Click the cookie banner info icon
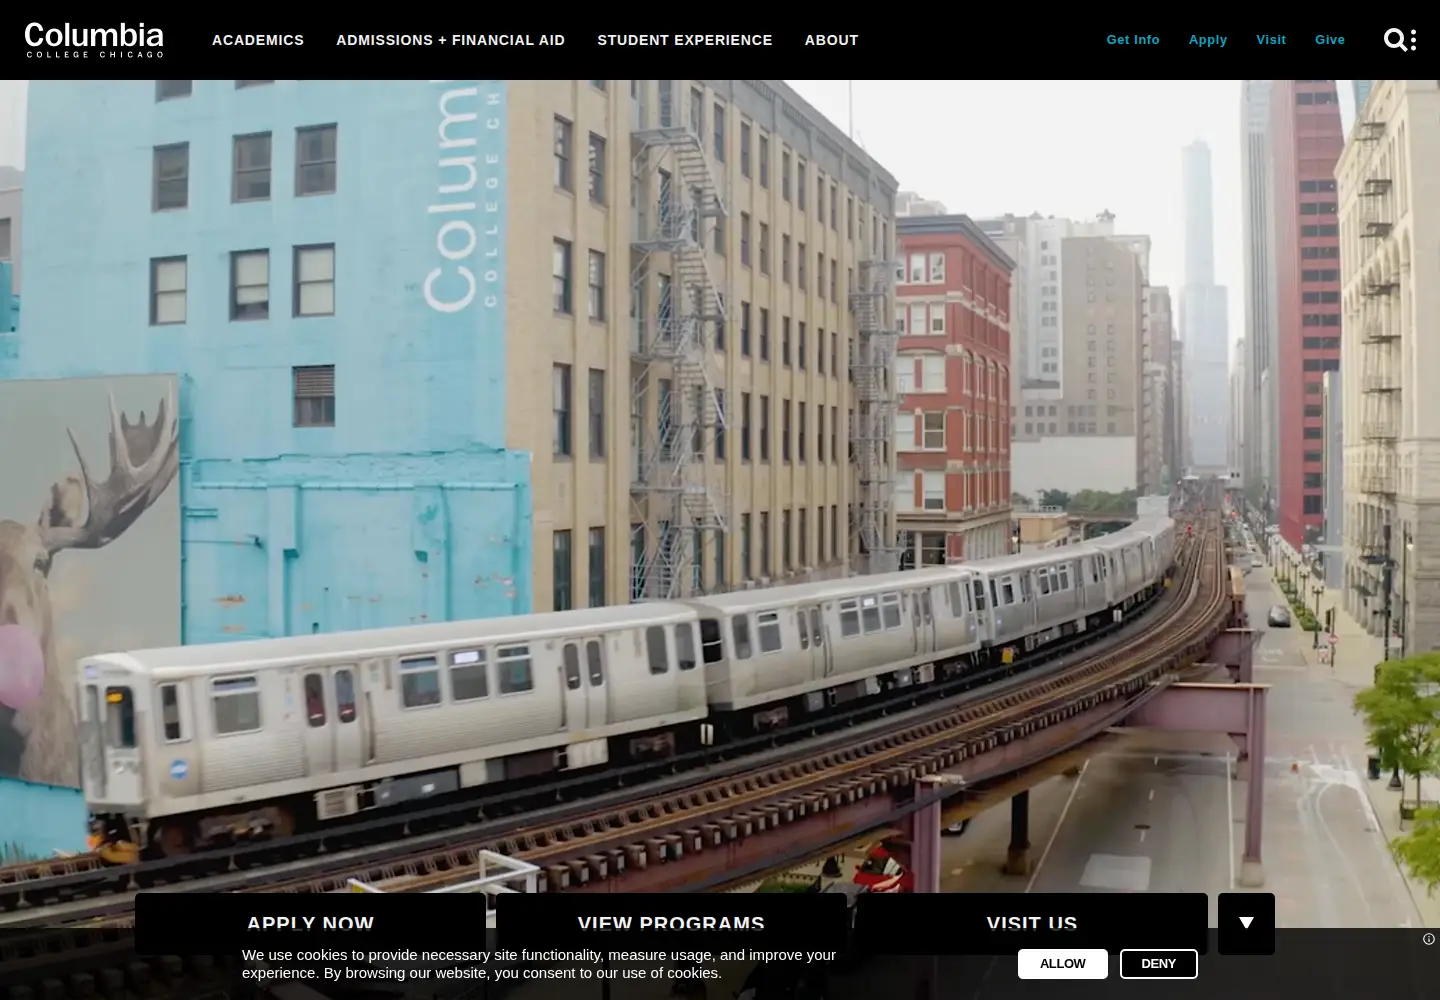Image resolution: width=1440 pixels, height=1000 pixels. point(1429,939)
